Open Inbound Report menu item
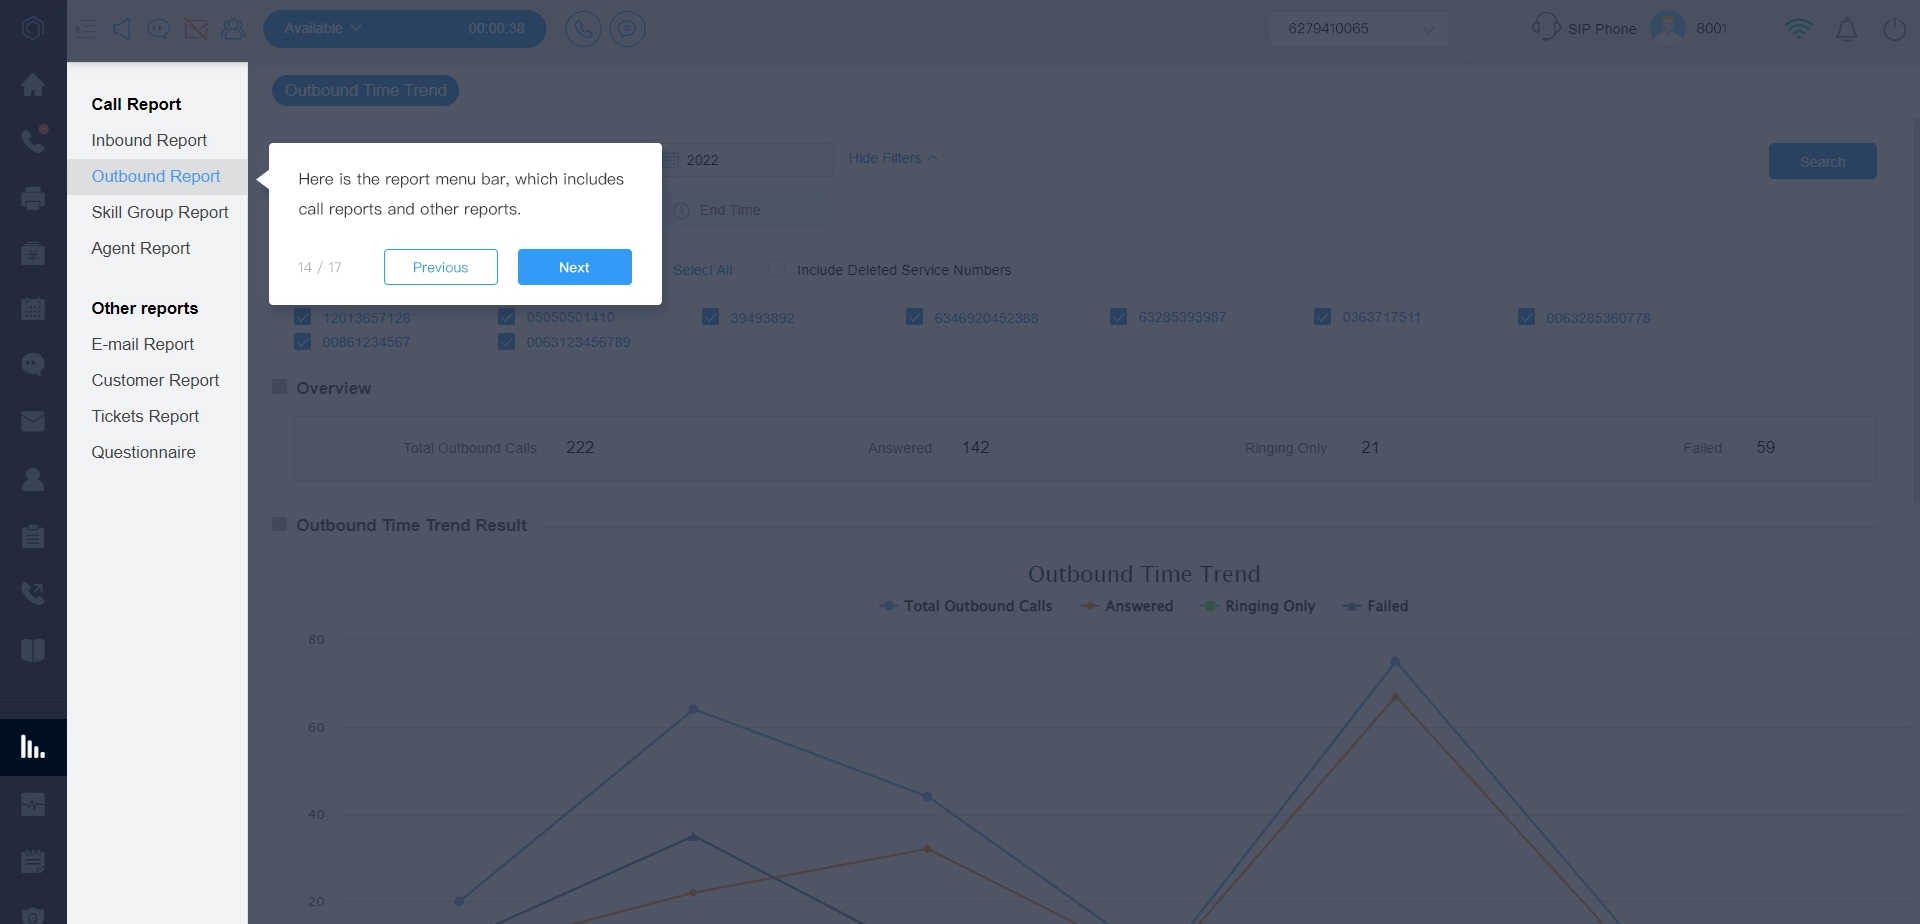 (149, 140)
